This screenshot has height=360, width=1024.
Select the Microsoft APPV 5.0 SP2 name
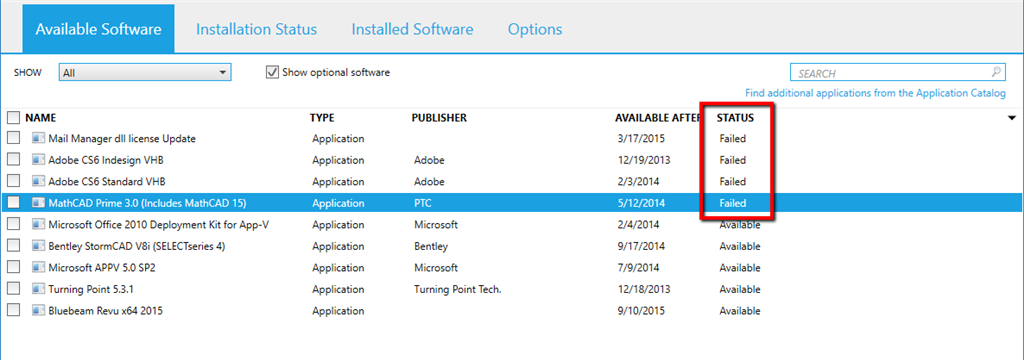point(101,268)
